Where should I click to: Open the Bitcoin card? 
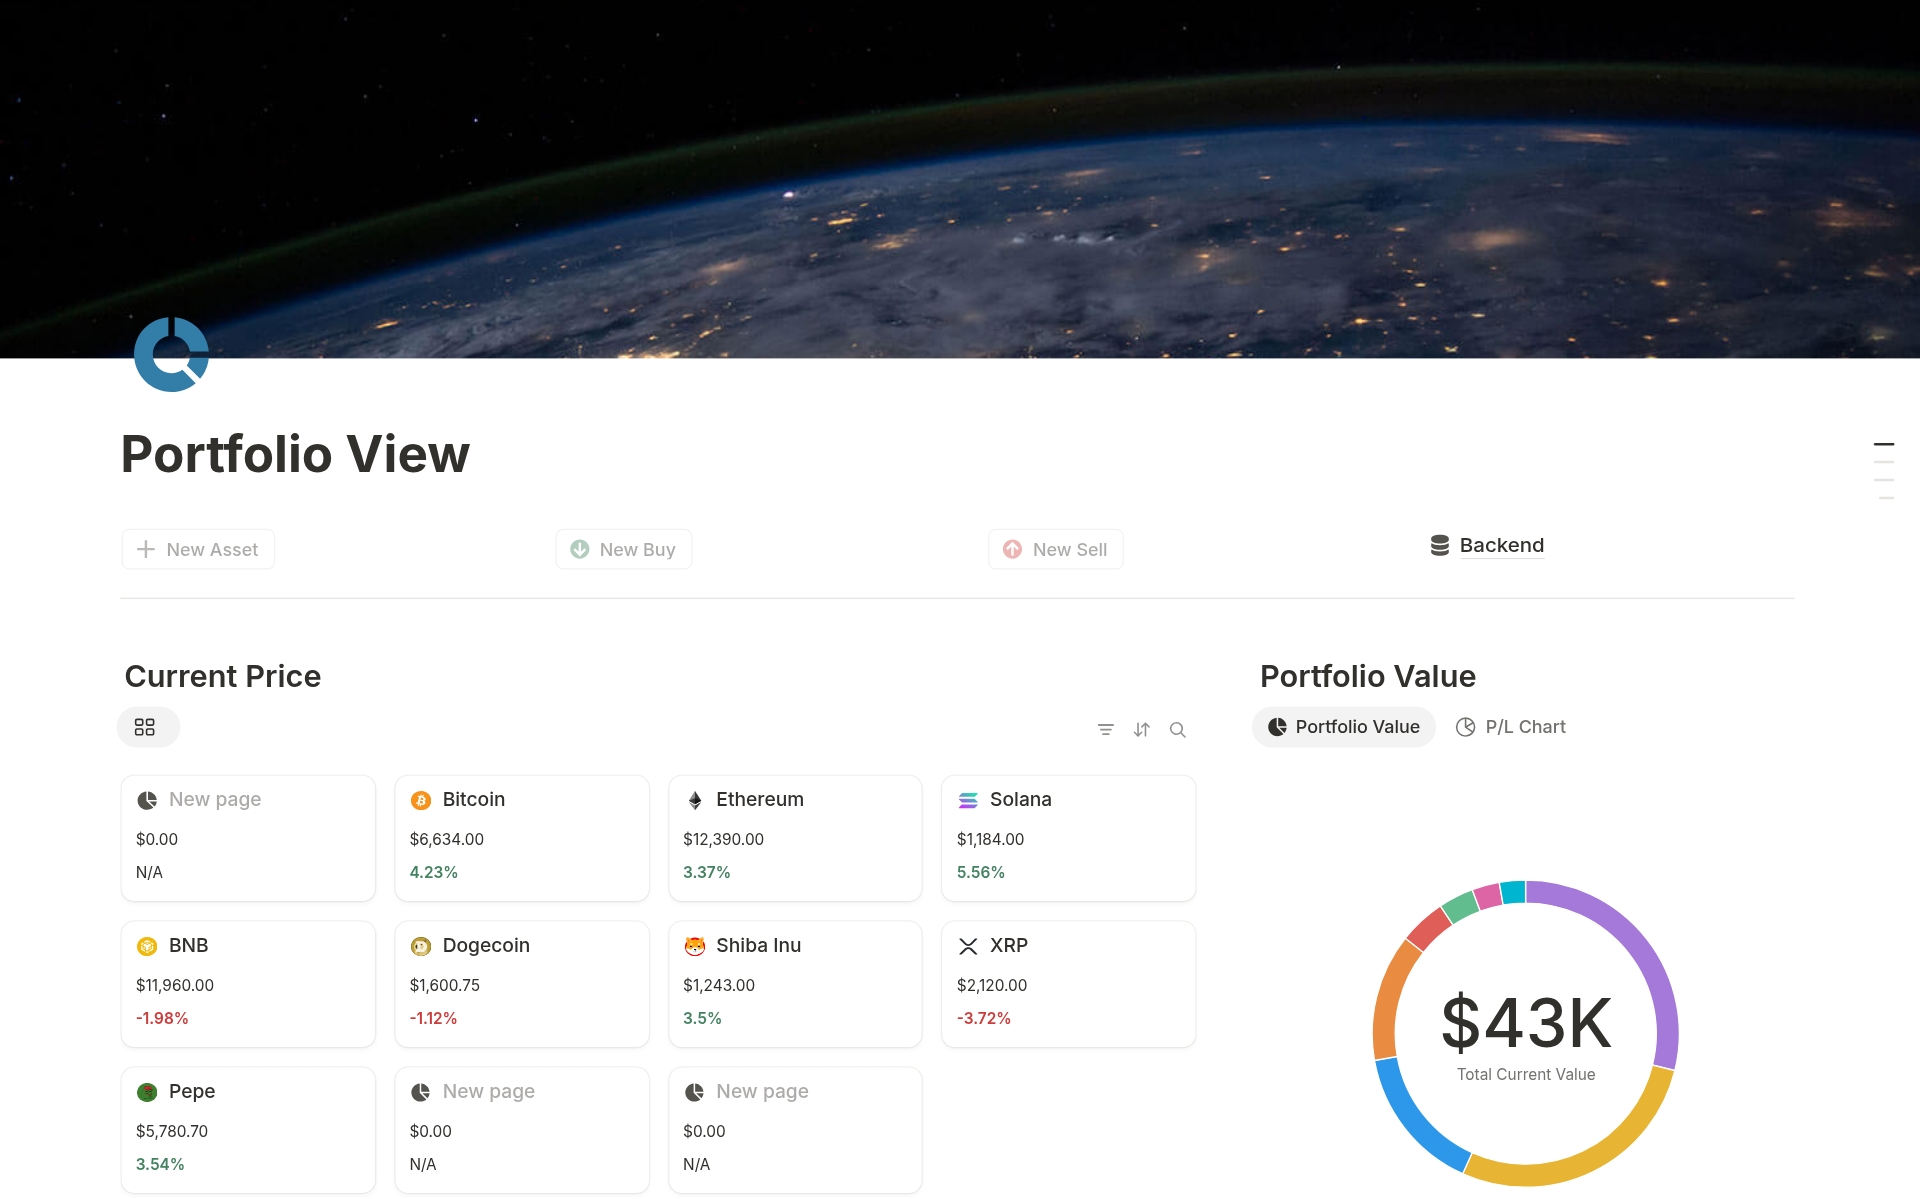pos(522,838)
